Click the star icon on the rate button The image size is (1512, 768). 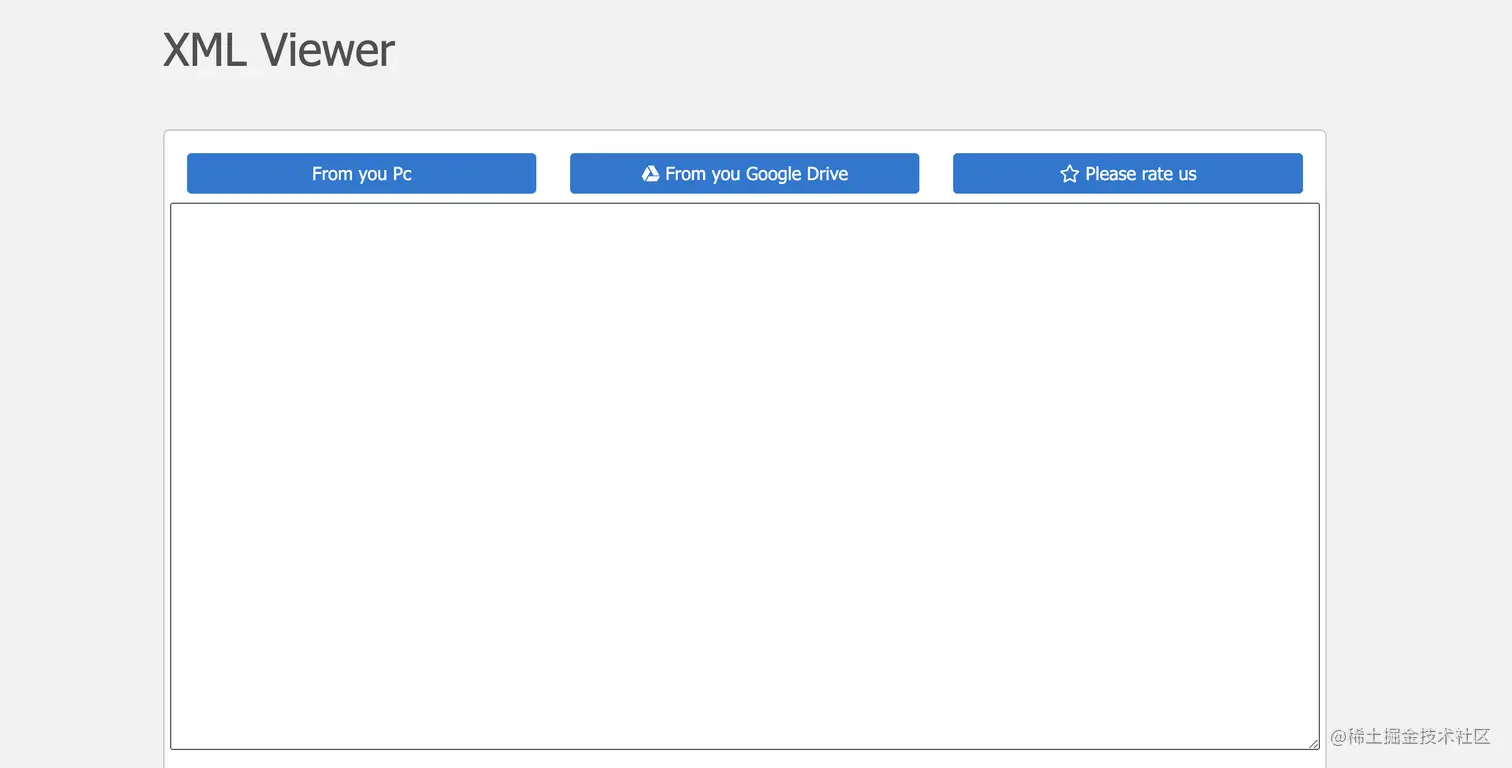pyautogui.click(x=1069, y=174)
